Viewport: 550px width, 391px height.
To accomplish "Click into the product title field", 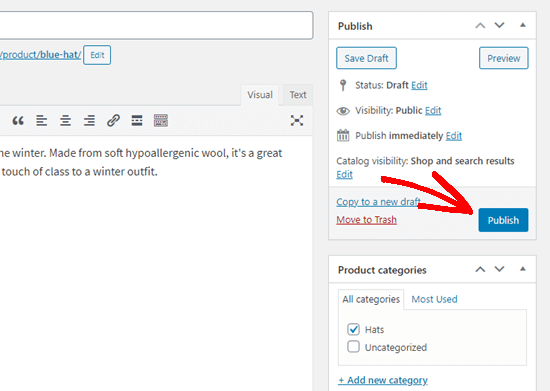I will click(156, 25).
